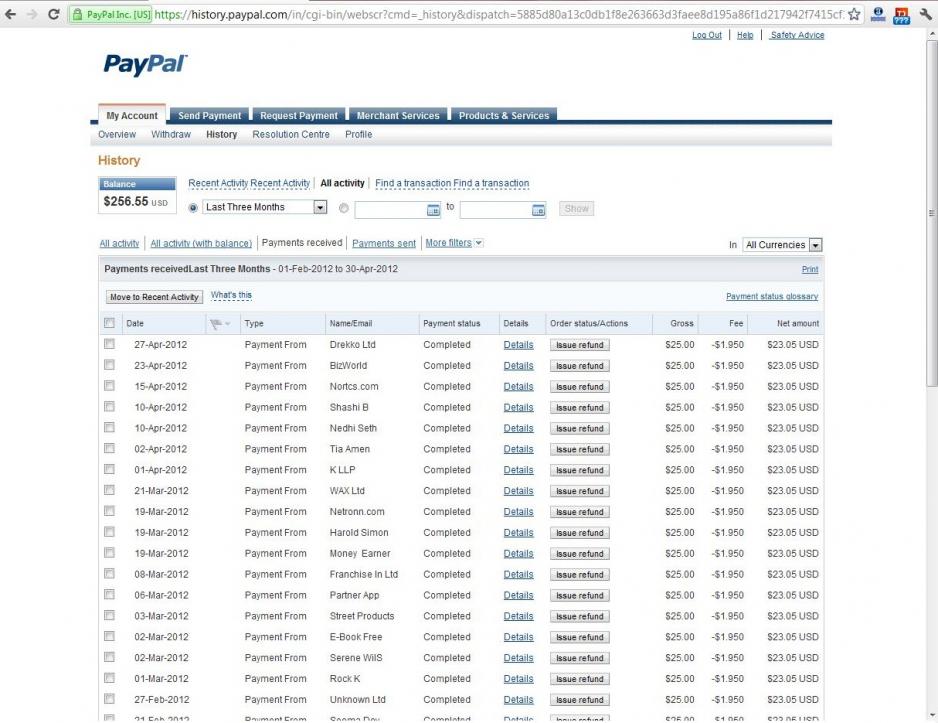
Task: Reload the page with the refresh icon
Action: [53, 14]
